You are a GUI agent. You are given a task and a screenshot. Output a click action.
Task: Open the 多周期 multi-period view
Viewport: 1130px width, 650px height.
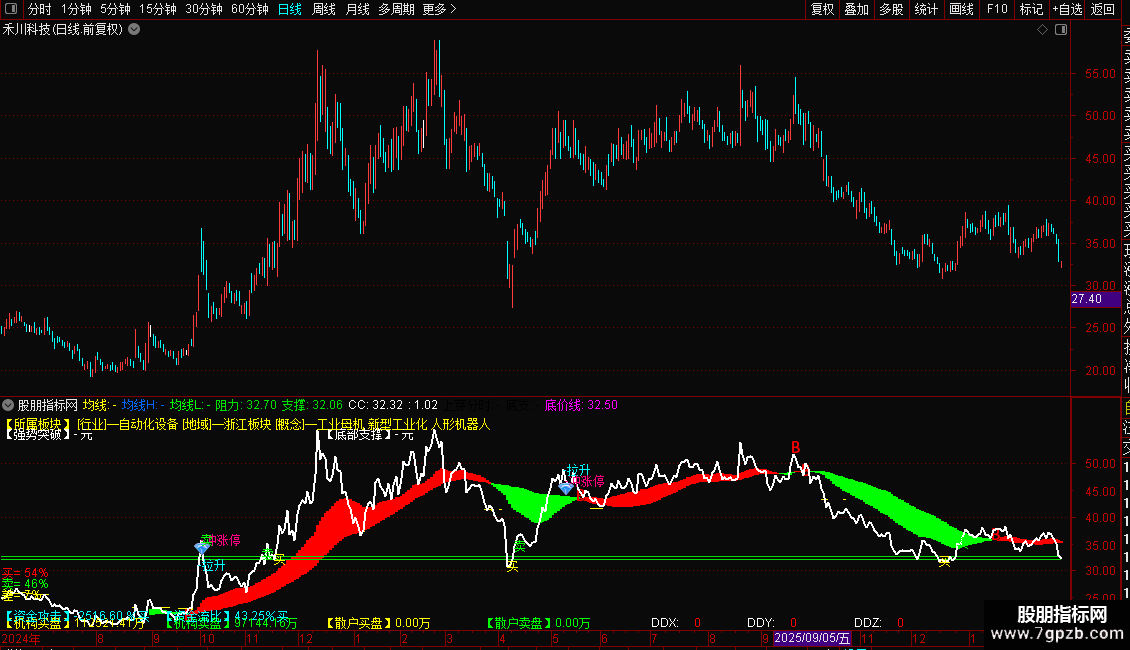396,9
